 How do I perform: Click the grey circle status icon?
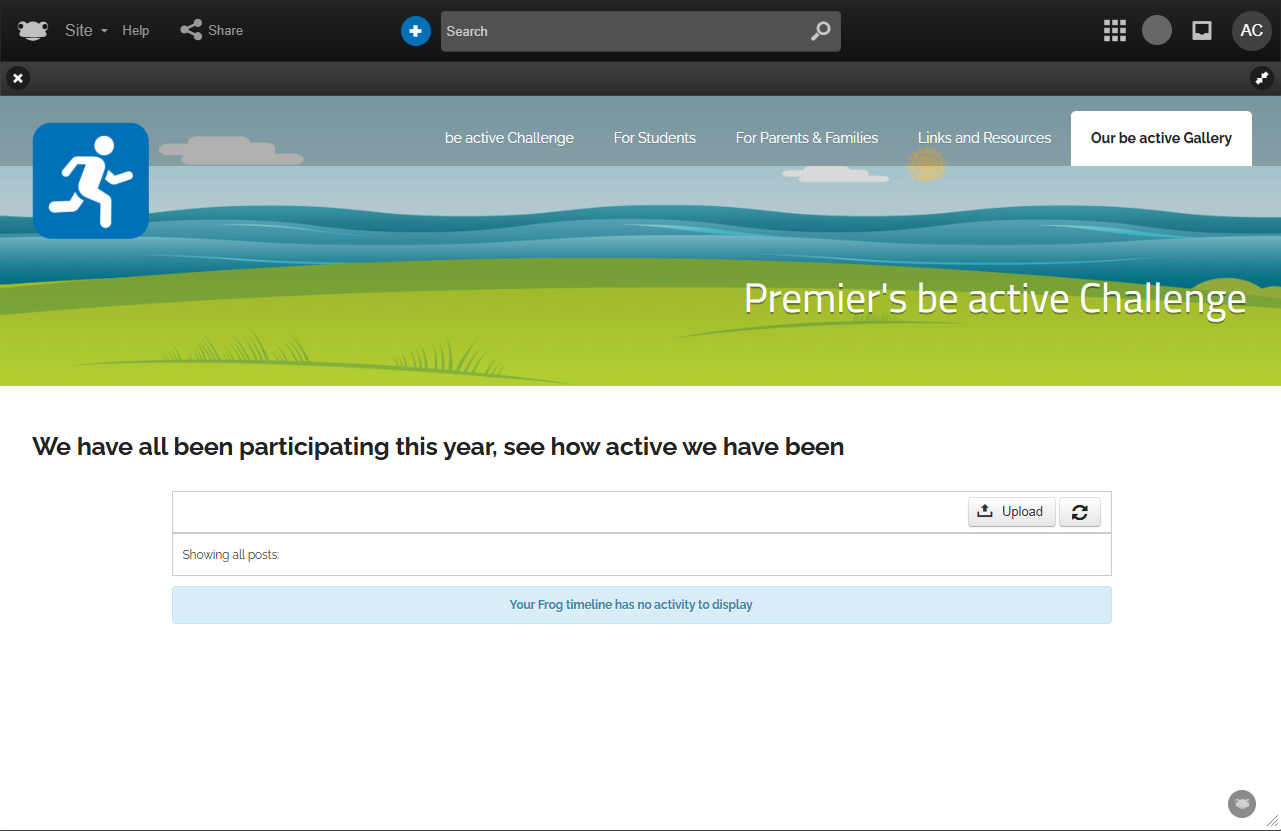pos(1157,31)
